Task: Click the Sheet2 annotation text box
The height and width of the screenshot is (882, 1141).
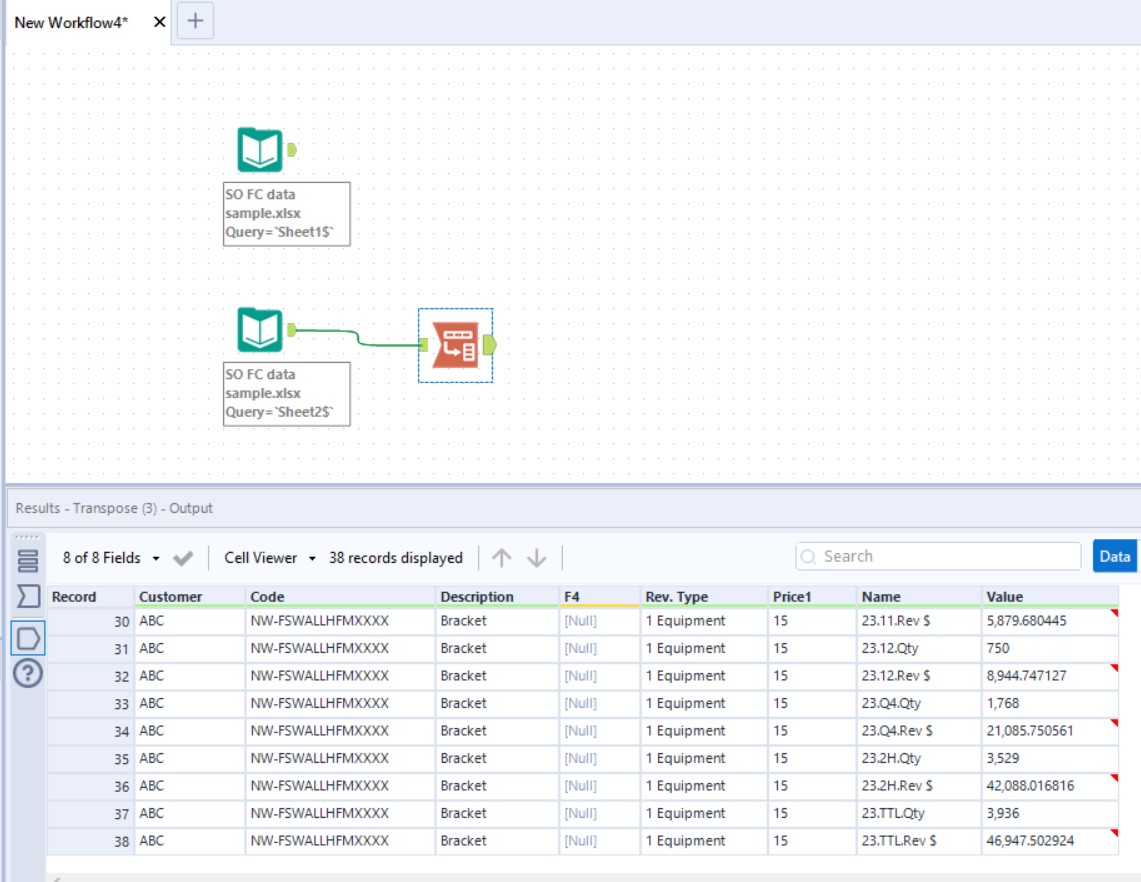Action: coord(286,394)
